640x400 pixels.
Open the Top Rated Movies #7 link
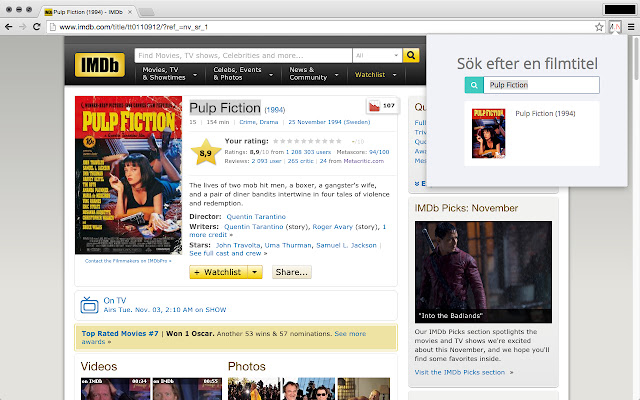click(120, 333)
